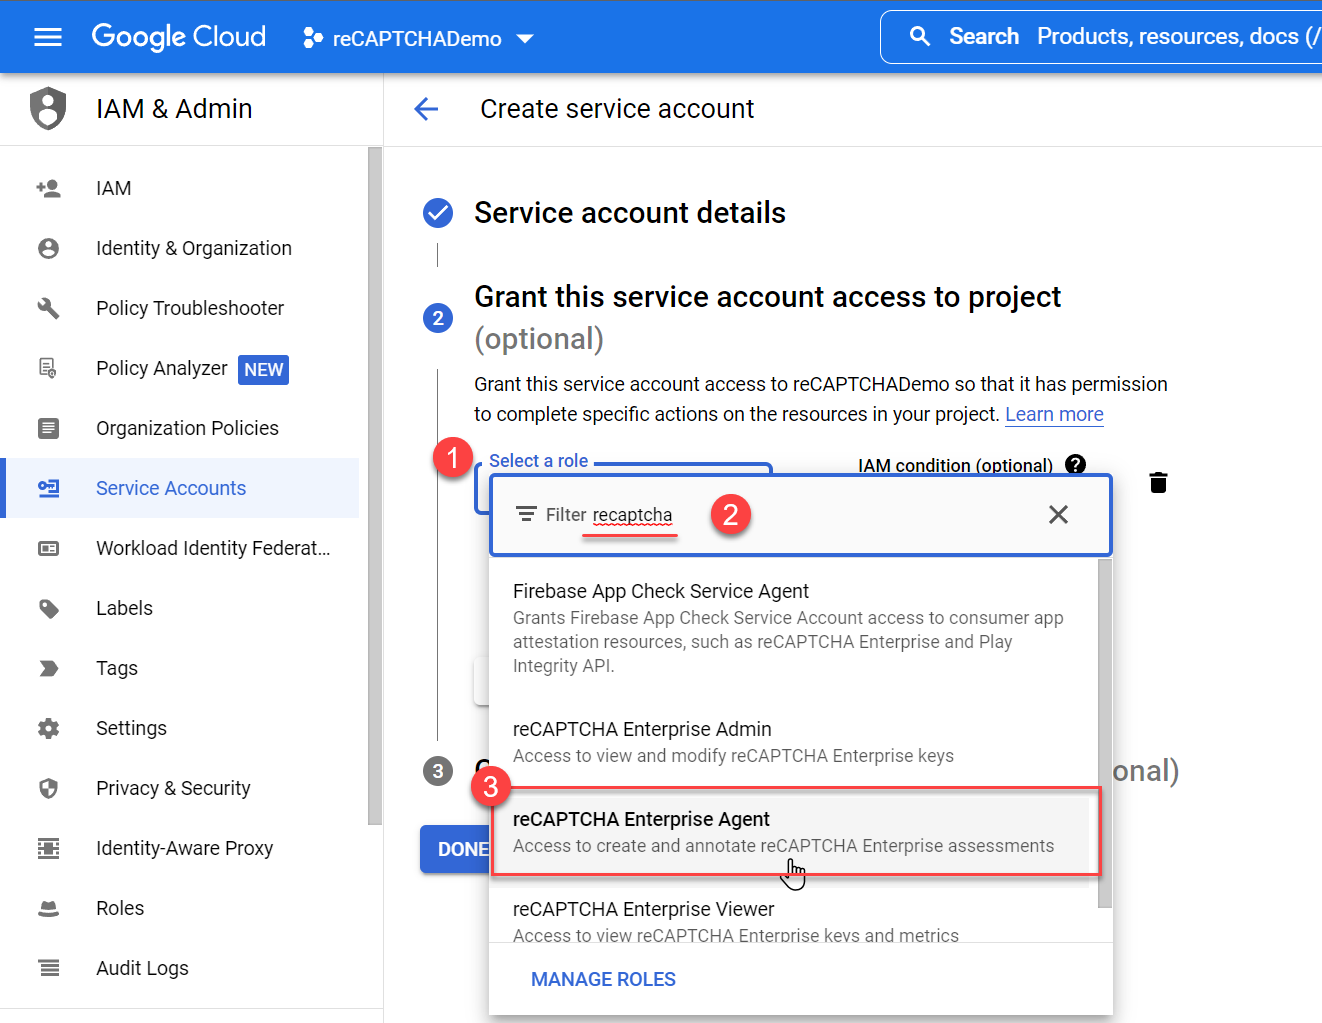
Task: Click the Service Accounts key icon
Action: coord(48,488)
